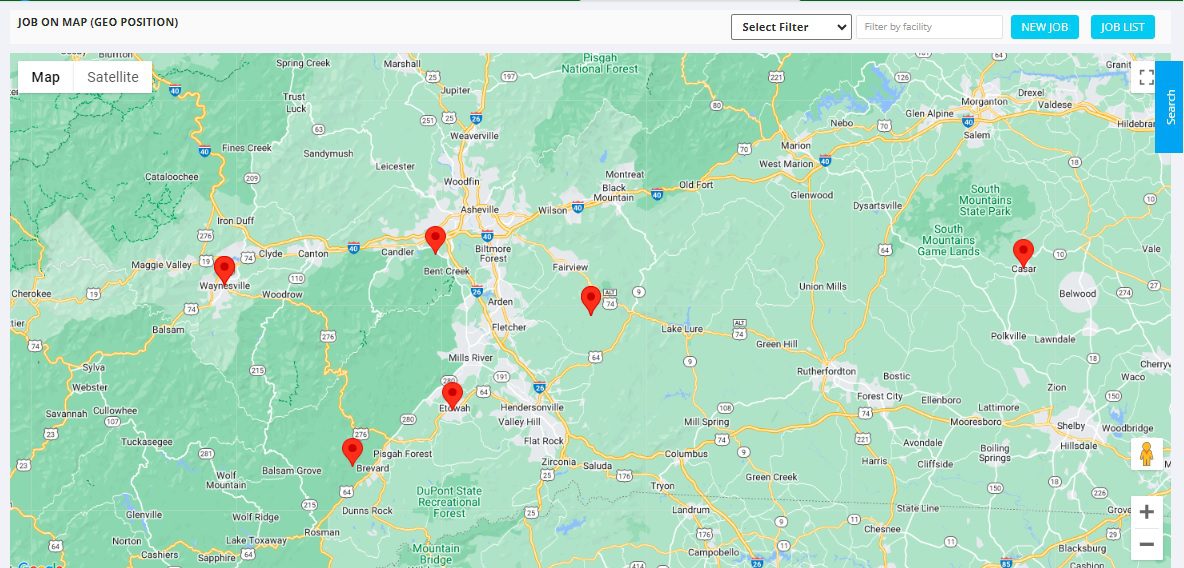This screenshot has width=1184, height=568.
Task: Click the Polkville label on map
Action: [1008, 335]
